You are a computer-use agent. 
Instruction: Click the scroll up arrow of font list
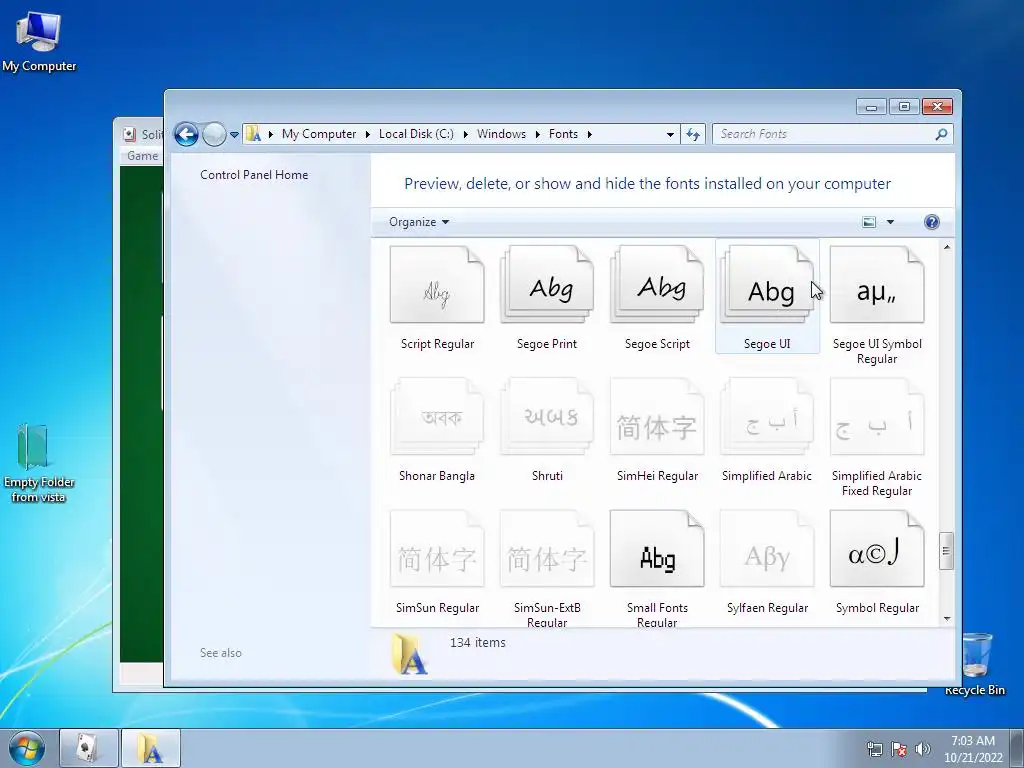point(947,248)
